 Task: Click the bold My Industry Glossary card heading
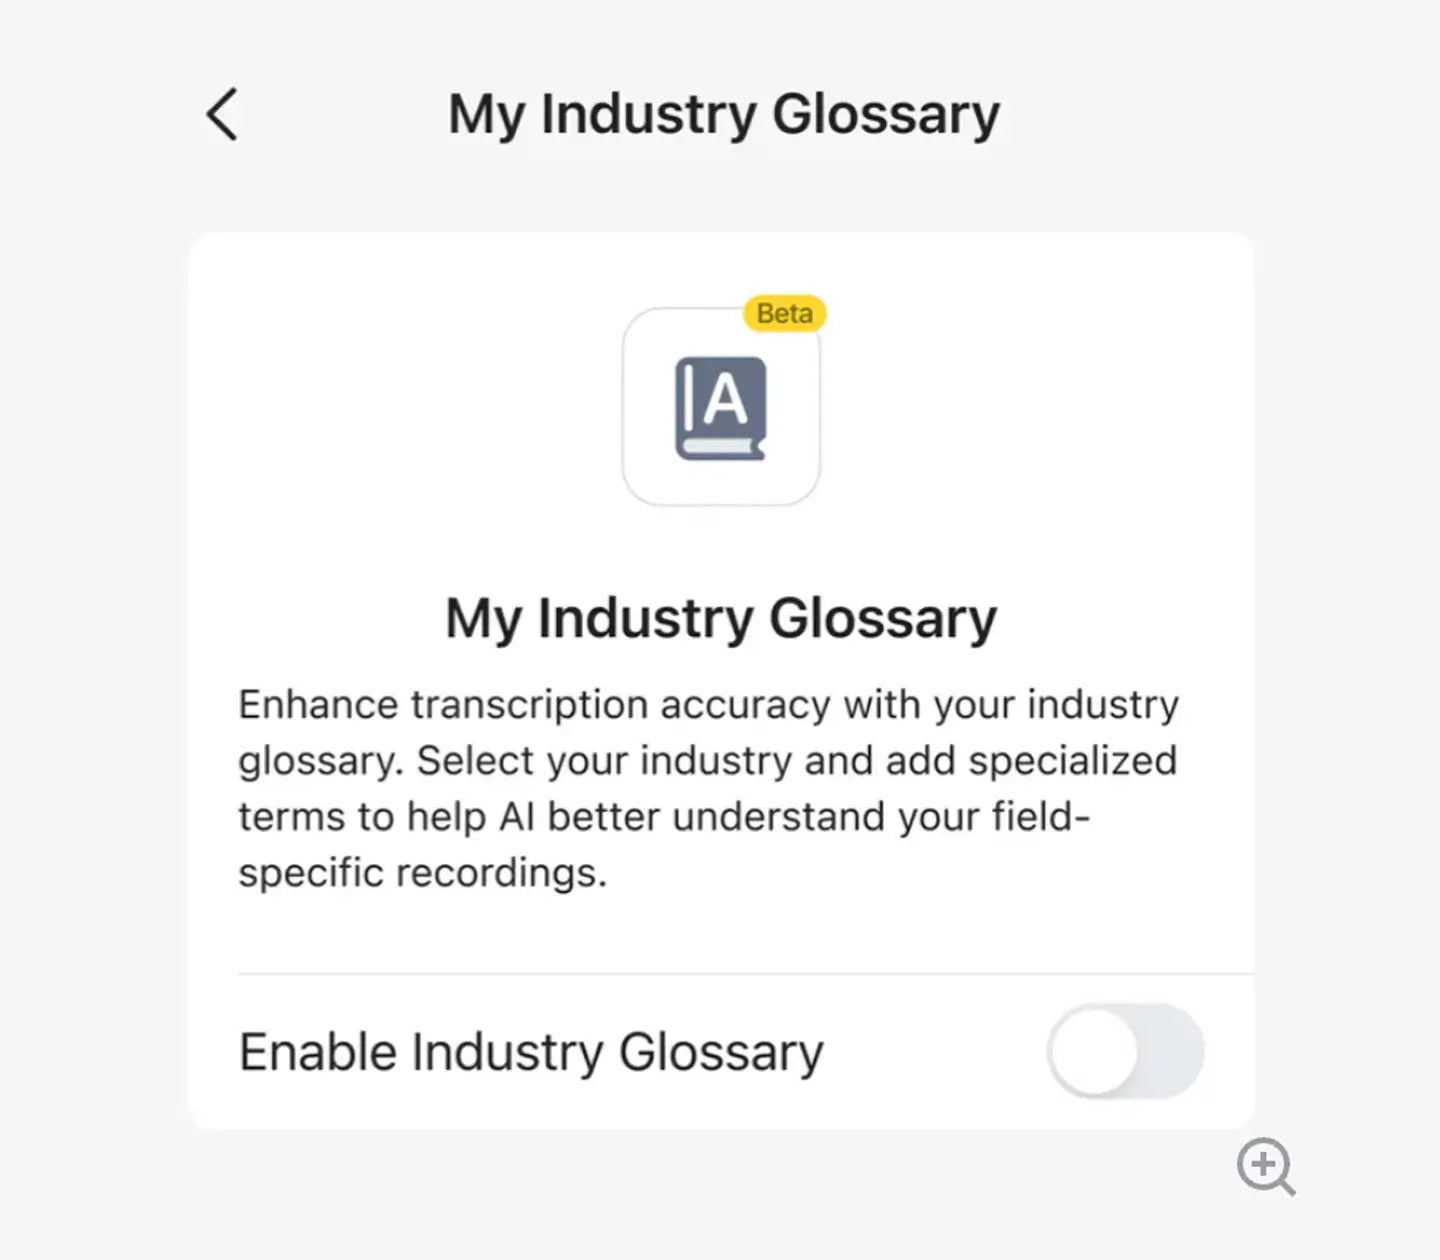pyautogui.click(x=721, y=618)
